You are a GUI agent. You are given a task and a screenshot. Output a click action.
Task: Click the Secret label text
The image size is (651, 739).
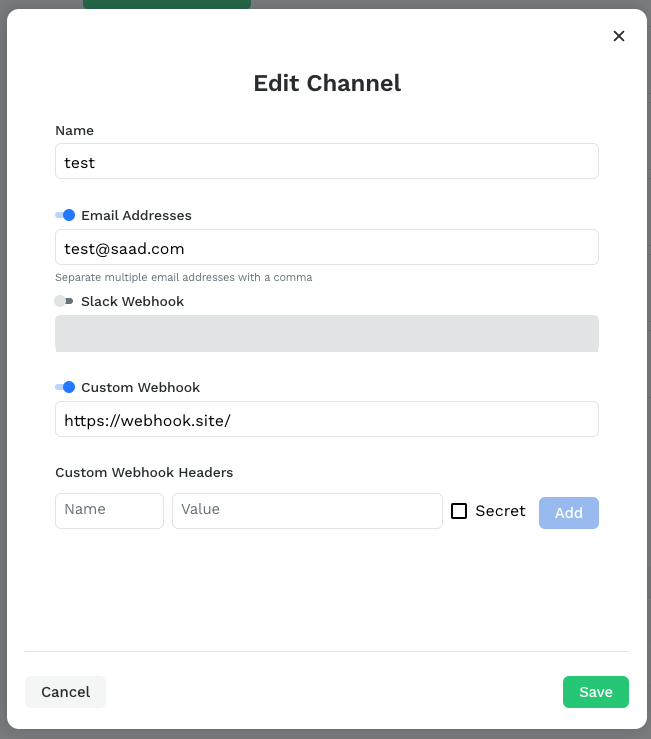point(500,511)
